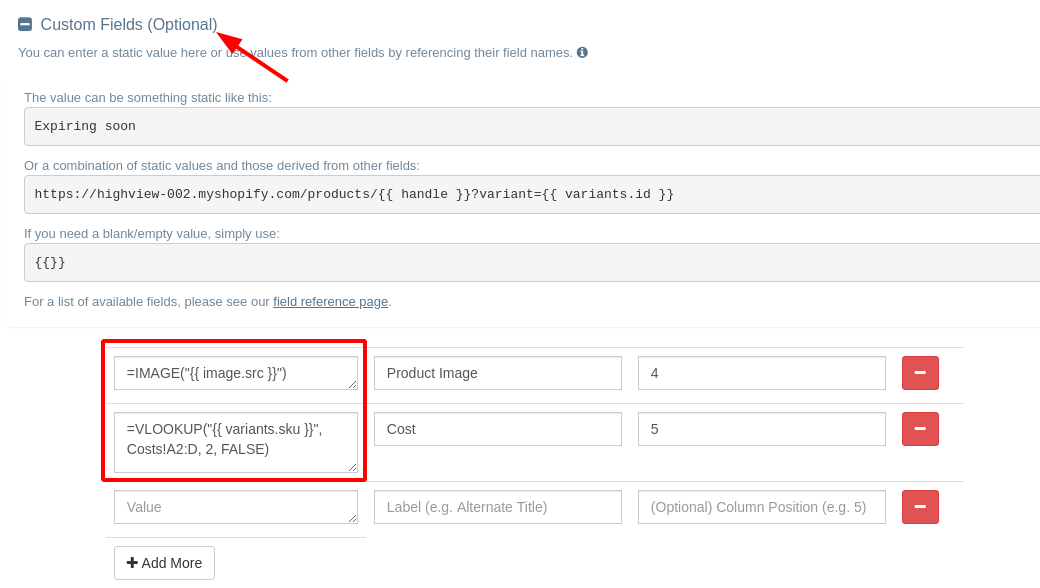The width and height of the screenshot is (1040, 588).
Task: Click the Add More button
Action: tap(164, 562)
